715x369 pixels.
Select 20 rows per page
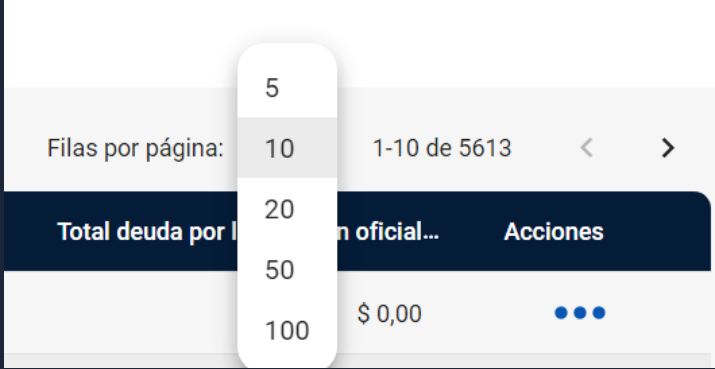(287, 208)
